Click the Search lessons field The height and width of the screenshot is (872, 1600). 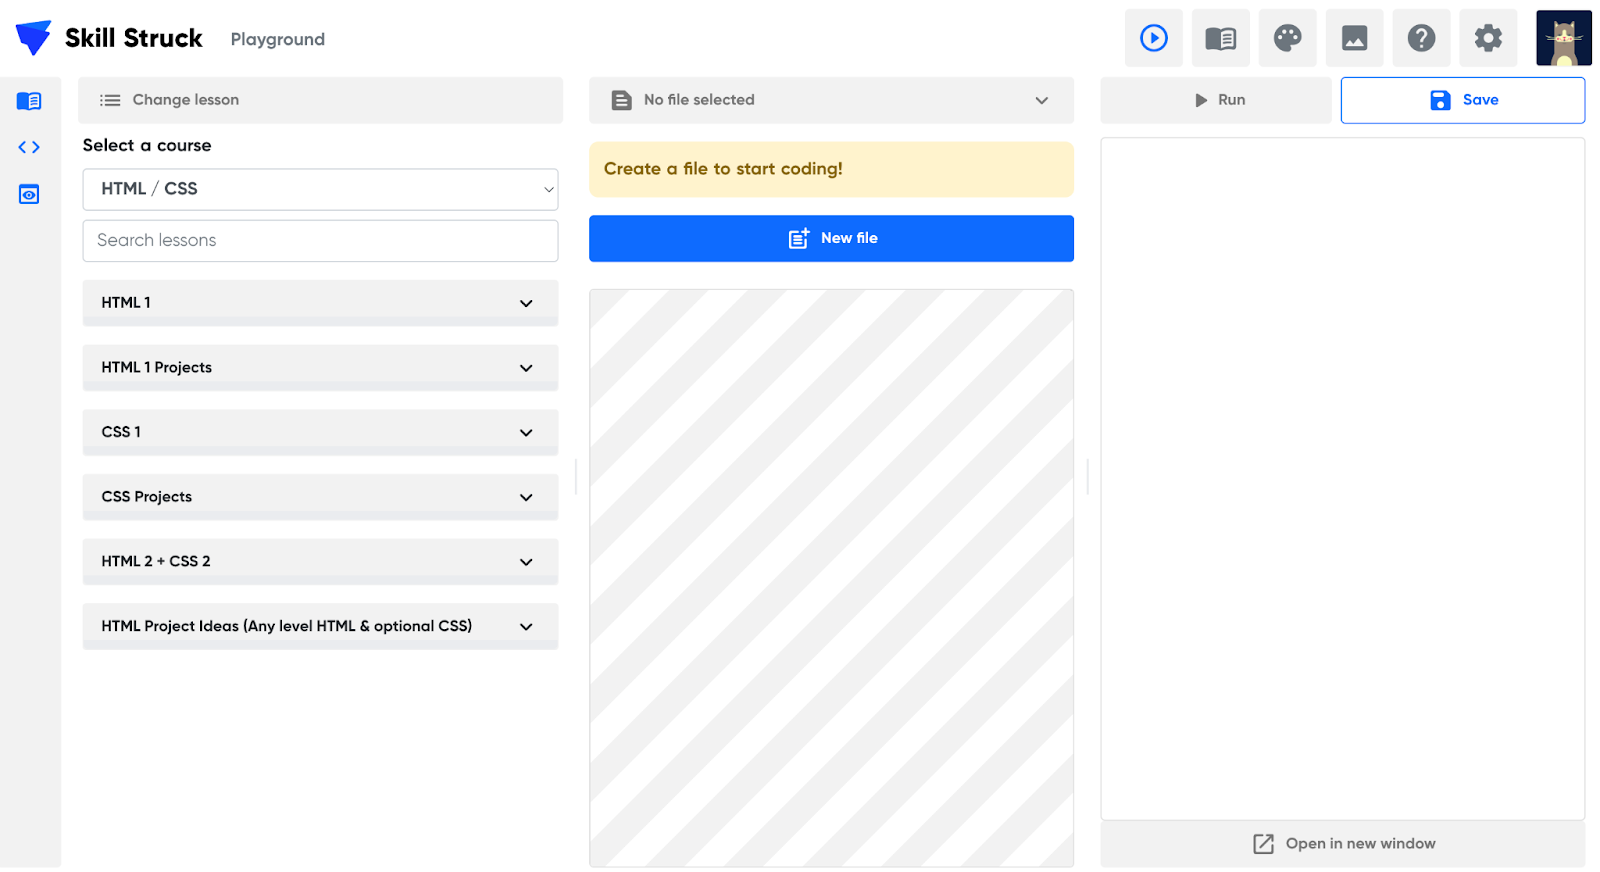(x=320, y=241)
